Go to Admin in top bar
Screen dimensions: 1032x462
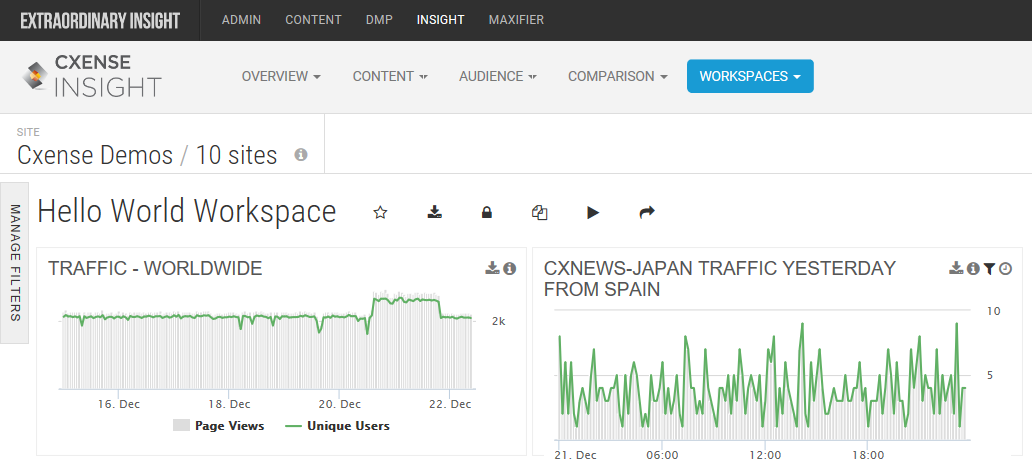point(242,20)
